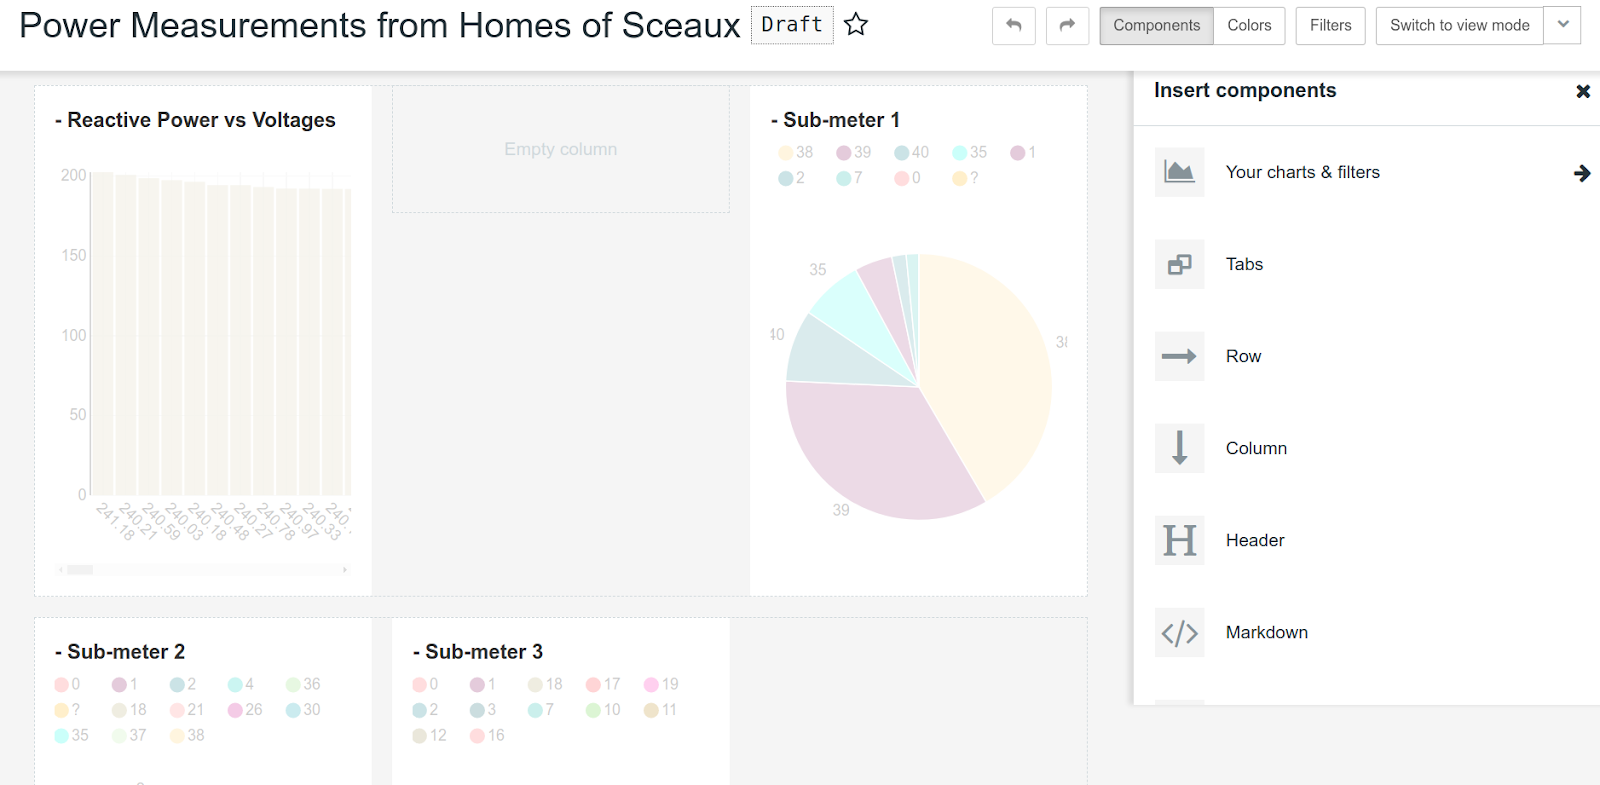Click the undo arrow icon
1600x785 pixels.
click(1013, 26)
